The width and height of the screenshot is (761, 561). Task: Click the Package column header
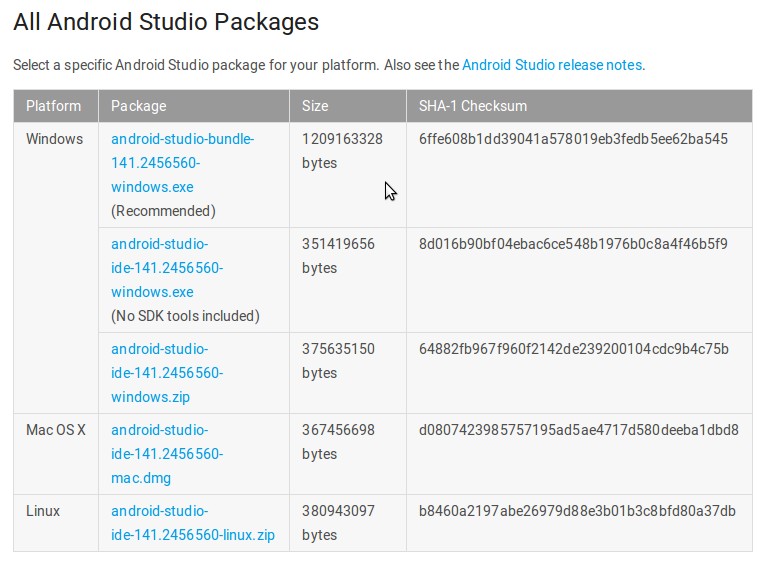pos(194,106)
